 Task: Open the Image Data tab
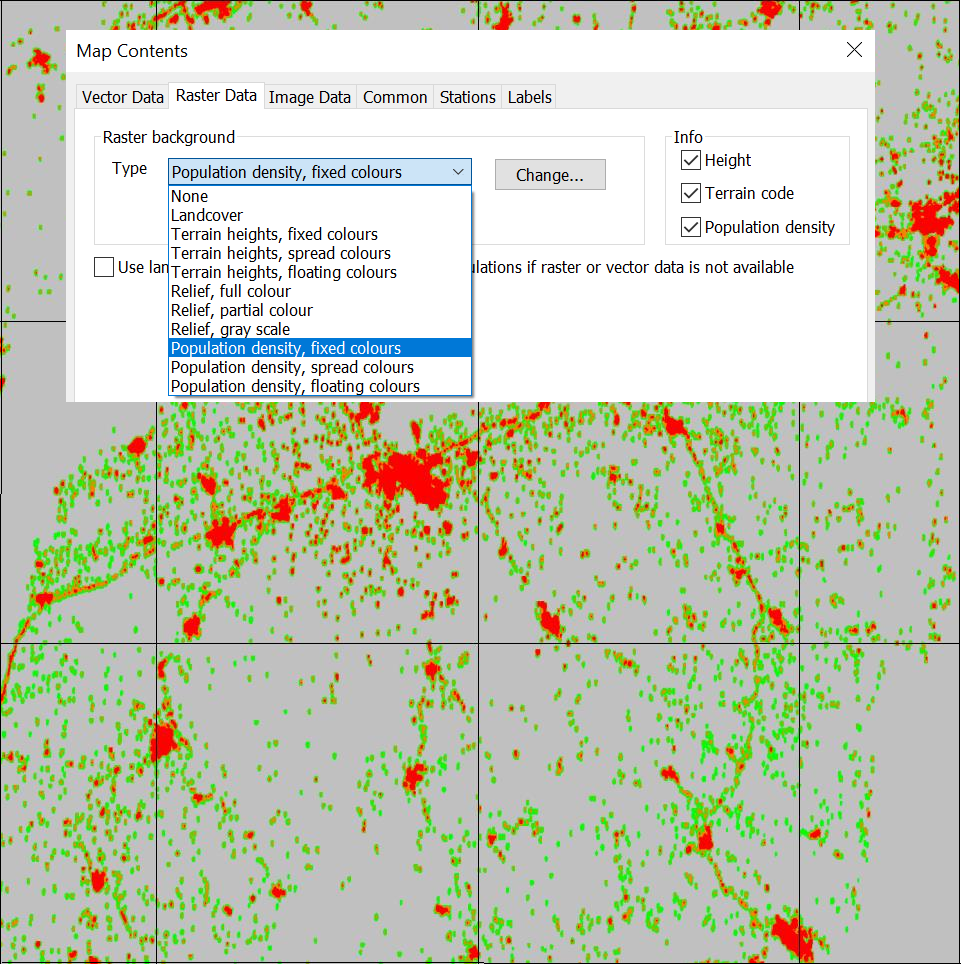click(x=310, y=97)
